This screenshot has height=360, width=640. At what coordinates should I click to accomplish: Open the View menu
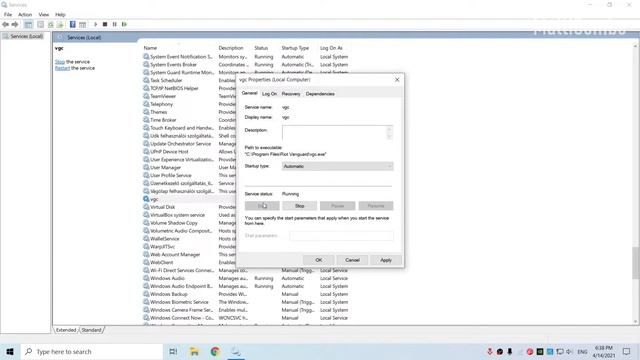(x=44, y=14)
